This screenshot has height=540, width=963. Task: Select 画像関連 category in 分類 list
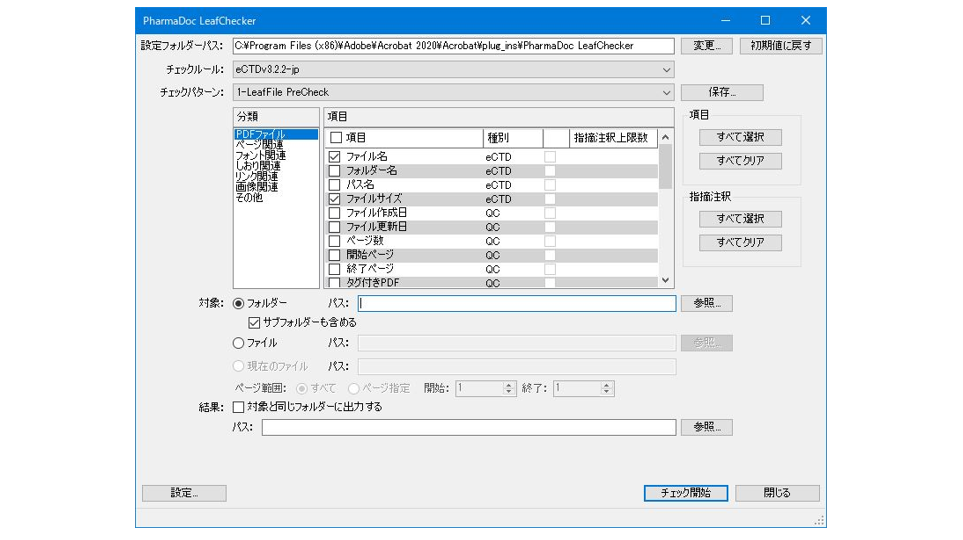pyautogui.click(x=256, y=187)
